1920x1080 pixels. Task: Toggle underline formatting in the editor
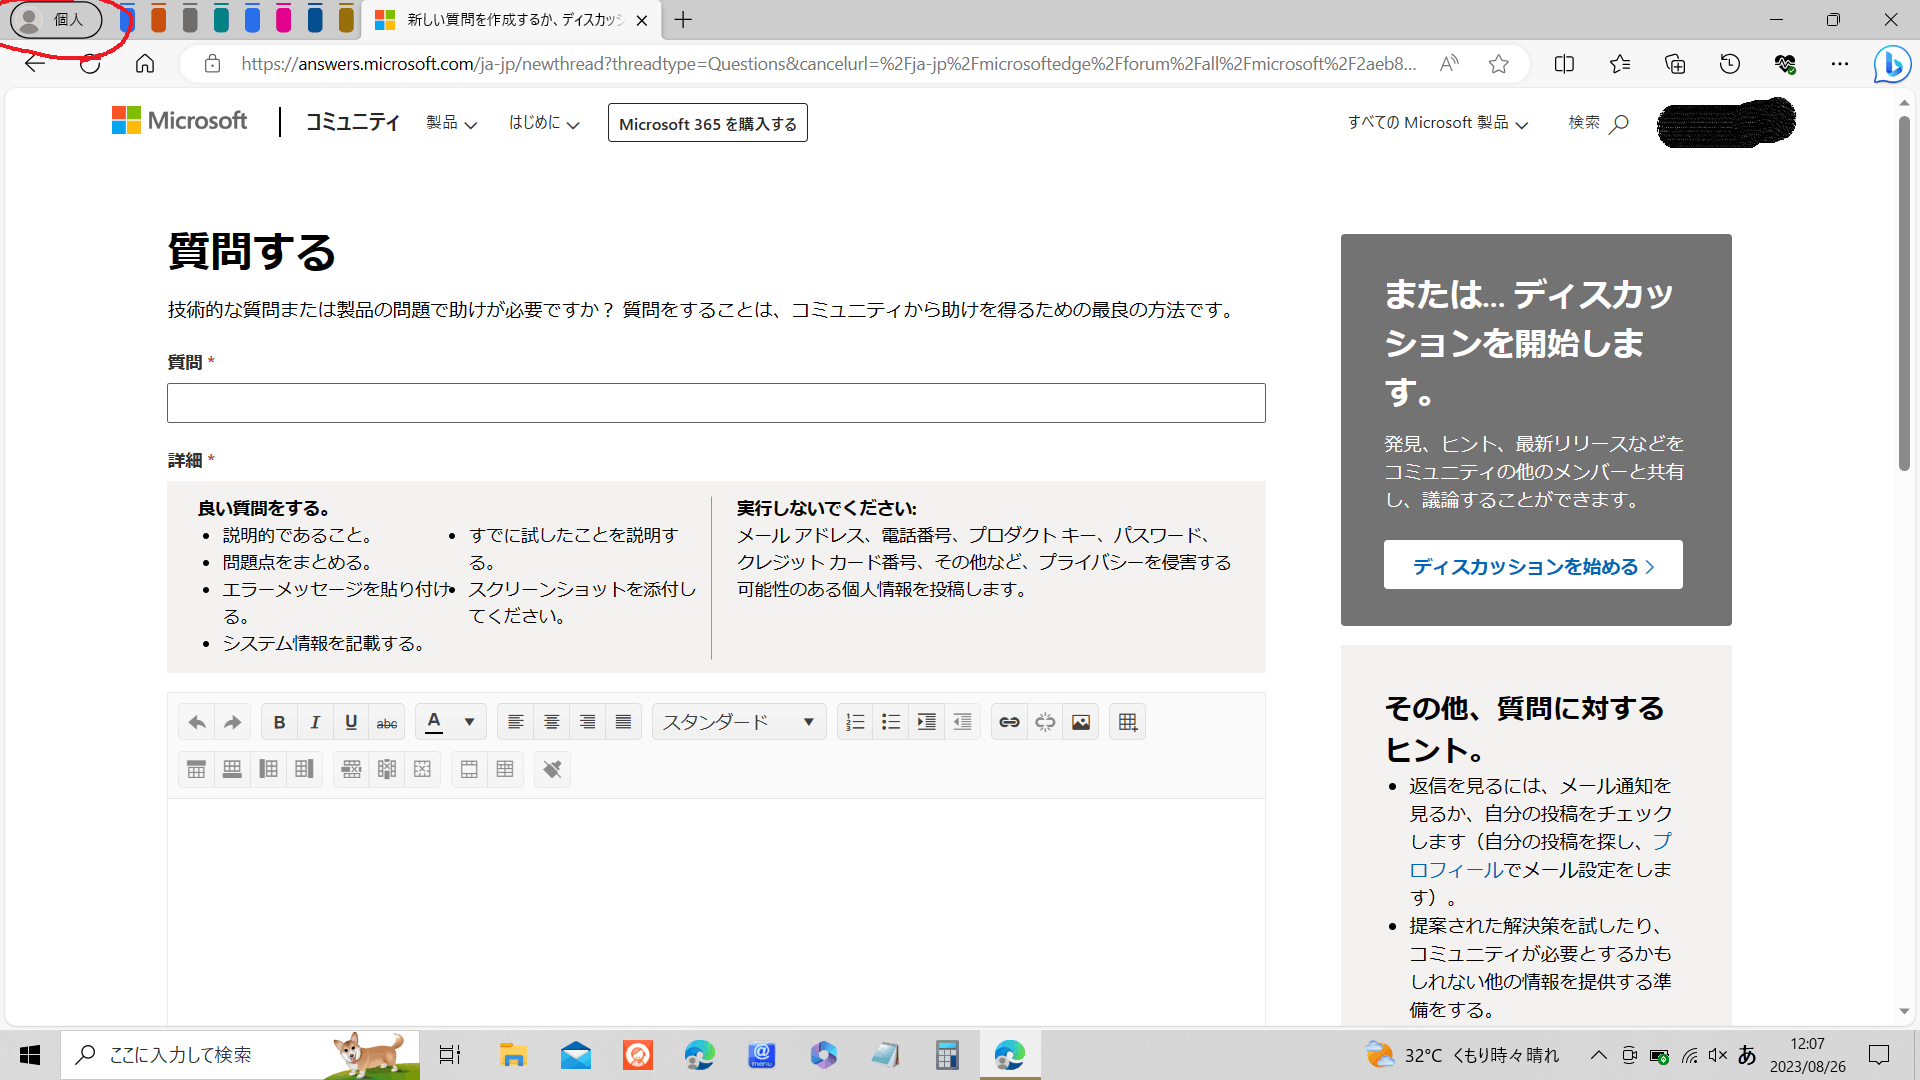click(350, 721)
